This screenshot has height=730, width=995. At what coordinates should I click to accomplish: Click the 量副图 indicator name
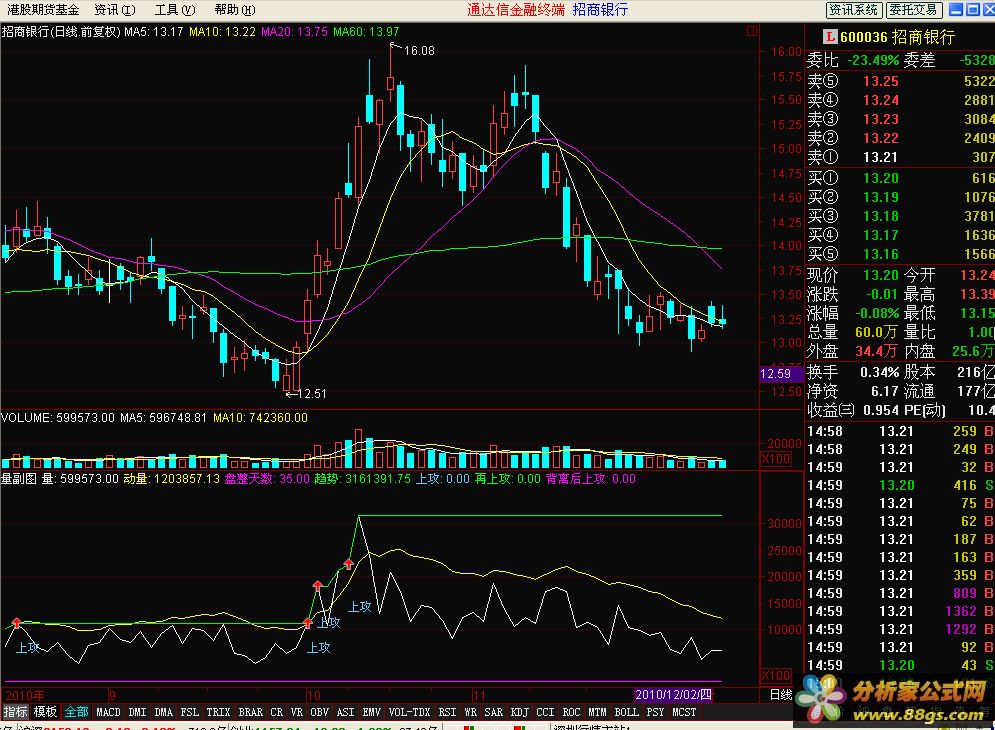pyautogui.click(x=18, y=479)
